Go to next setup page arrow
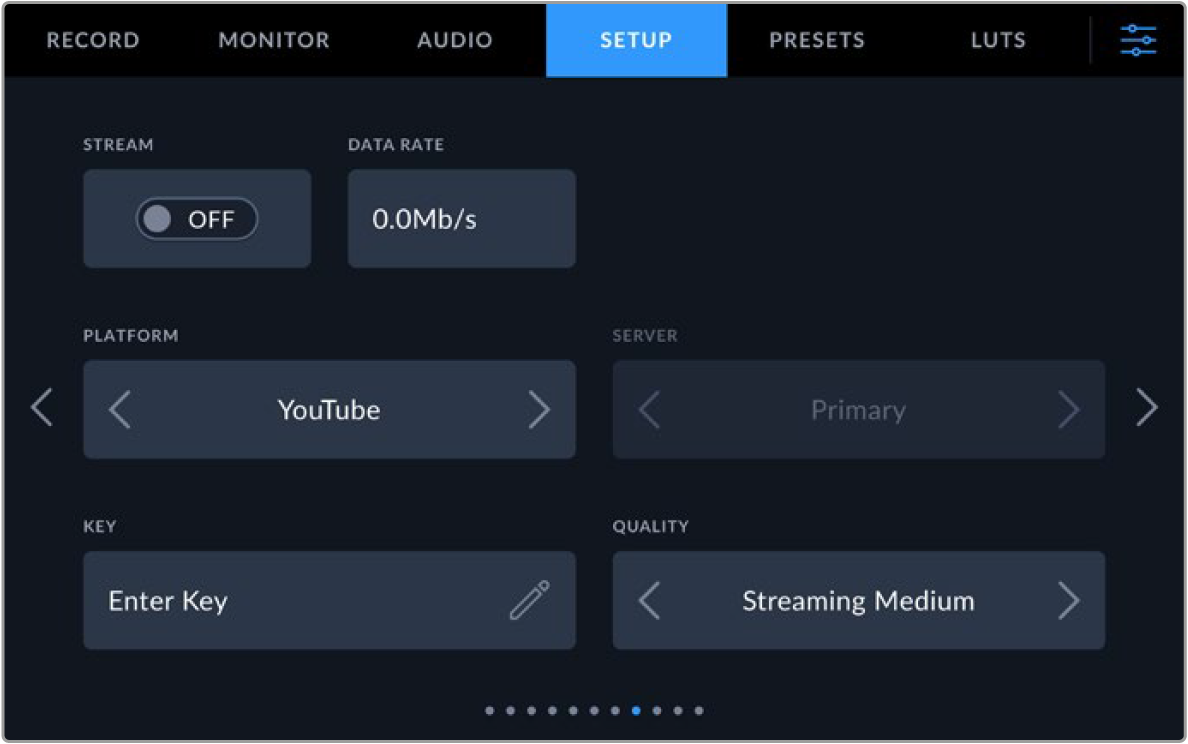 [x=1146, y=408]
